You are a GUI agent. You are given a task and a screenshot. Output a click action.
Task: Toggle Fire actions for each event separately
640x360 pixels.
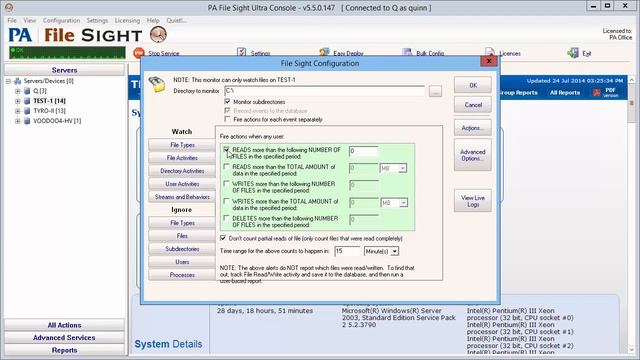(227, 119)
